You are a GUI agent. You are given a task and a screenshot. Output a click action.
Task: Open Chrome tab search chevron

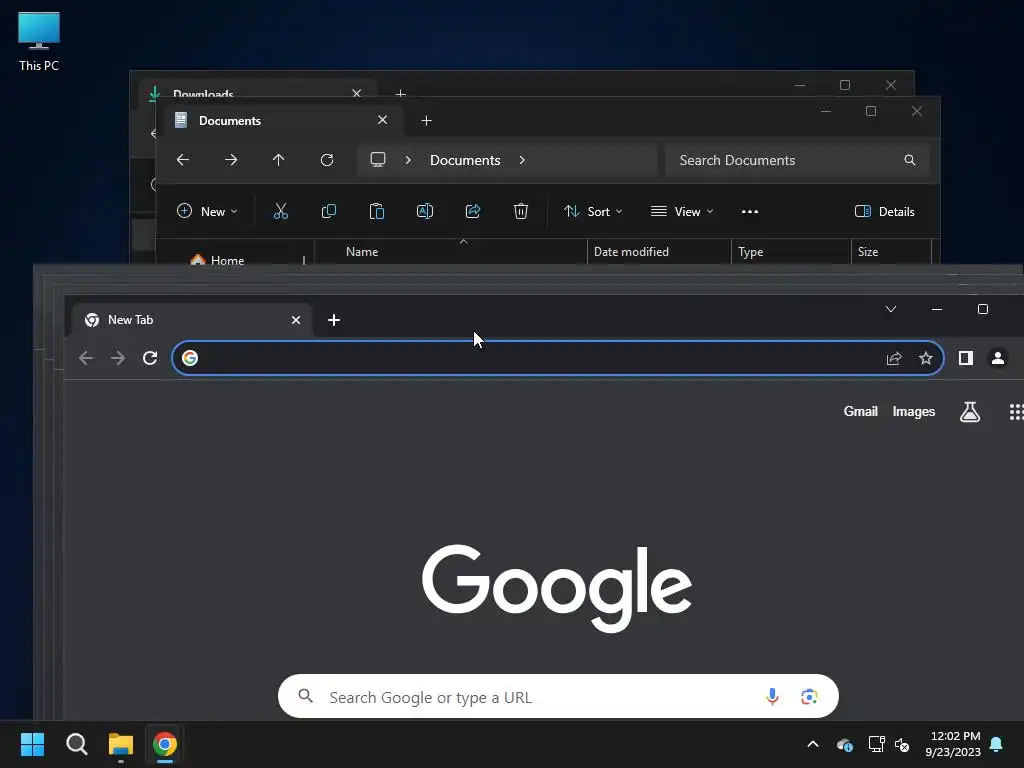[x=891, y=309]
